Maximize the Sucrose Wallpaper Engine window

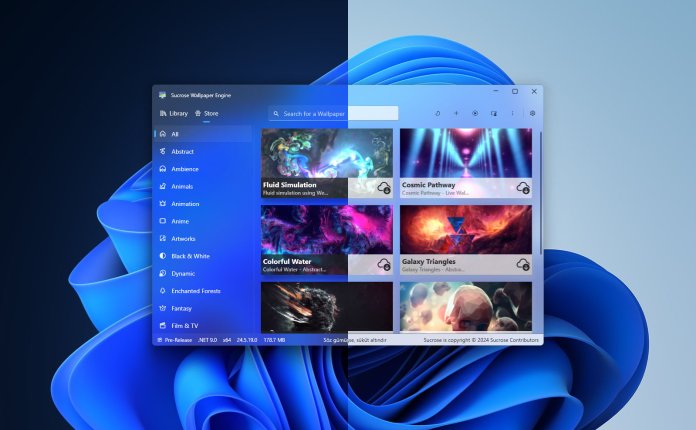pyautogui.click(x=515, y=91)
